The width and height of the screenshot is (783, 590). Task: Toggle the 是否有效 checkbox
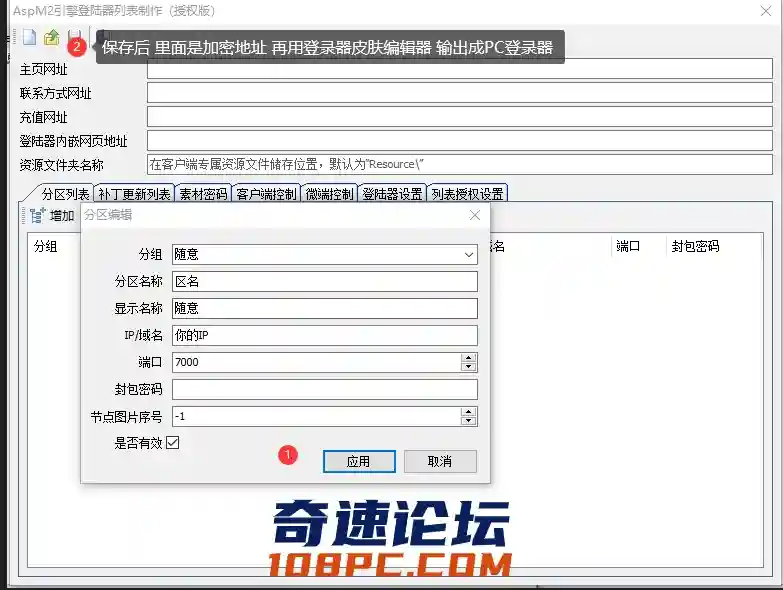[x=173, y=443]
